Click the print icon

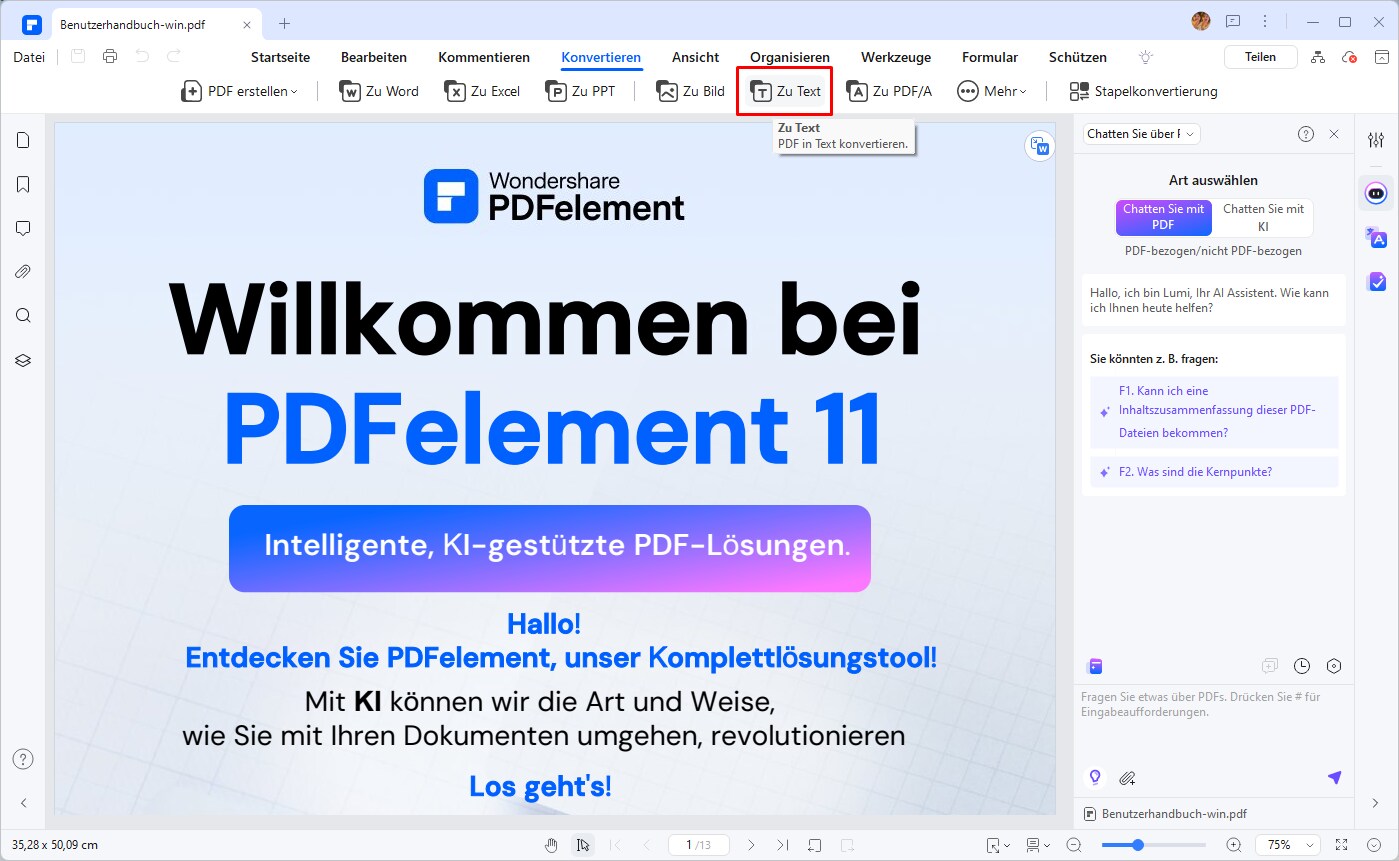coord(110,57)
